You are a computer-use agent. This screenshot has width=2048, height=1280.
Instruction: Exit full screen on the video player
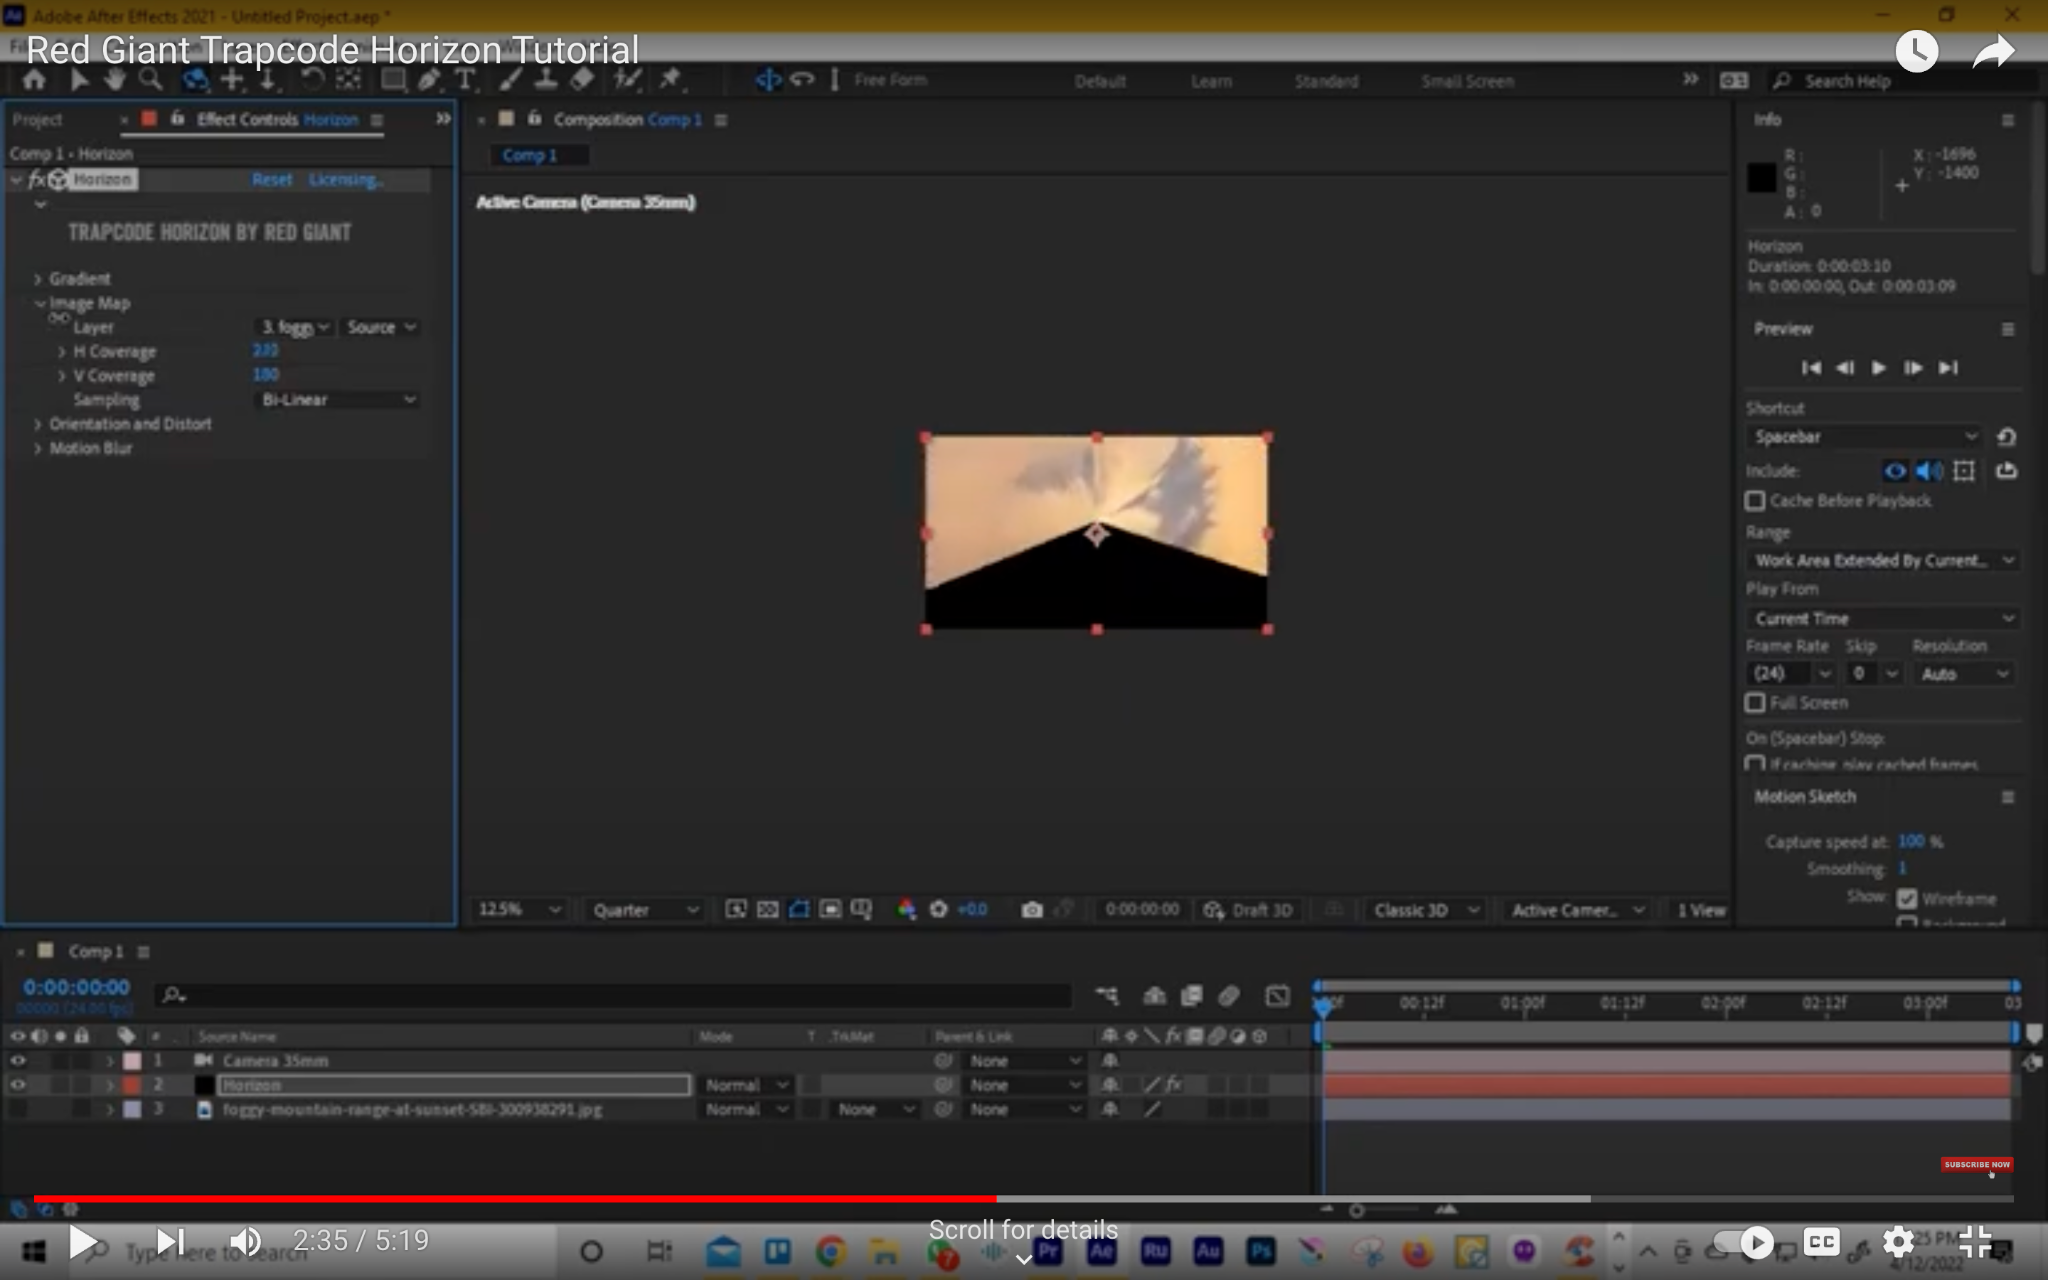click(x=1975, y=1242)
